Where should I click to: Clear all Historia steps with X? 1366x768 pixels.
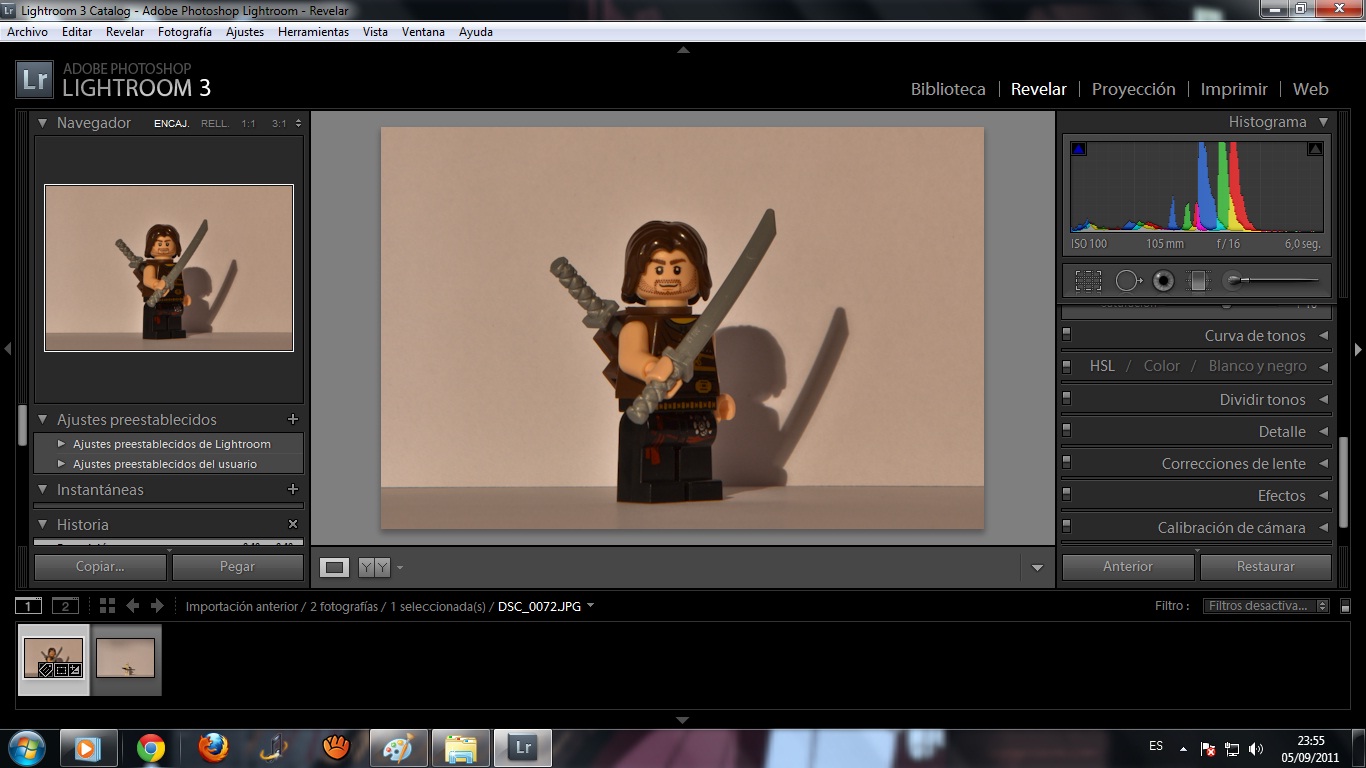[x=293, y=524]
